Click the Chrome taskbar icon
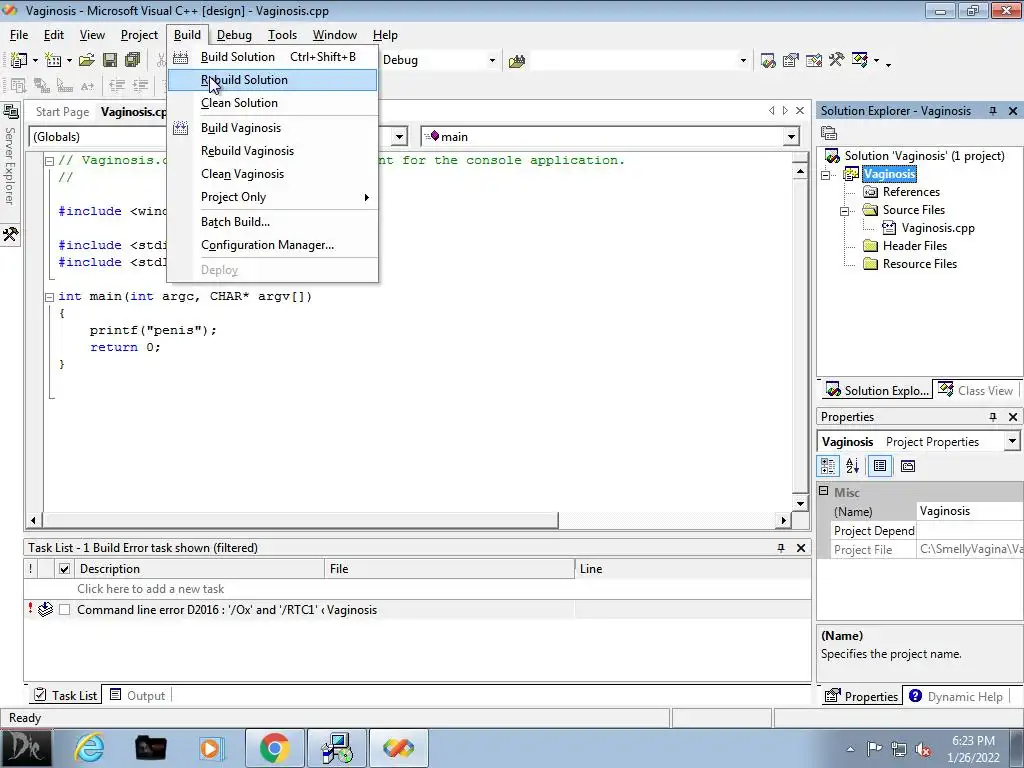 tap(274, 748)
